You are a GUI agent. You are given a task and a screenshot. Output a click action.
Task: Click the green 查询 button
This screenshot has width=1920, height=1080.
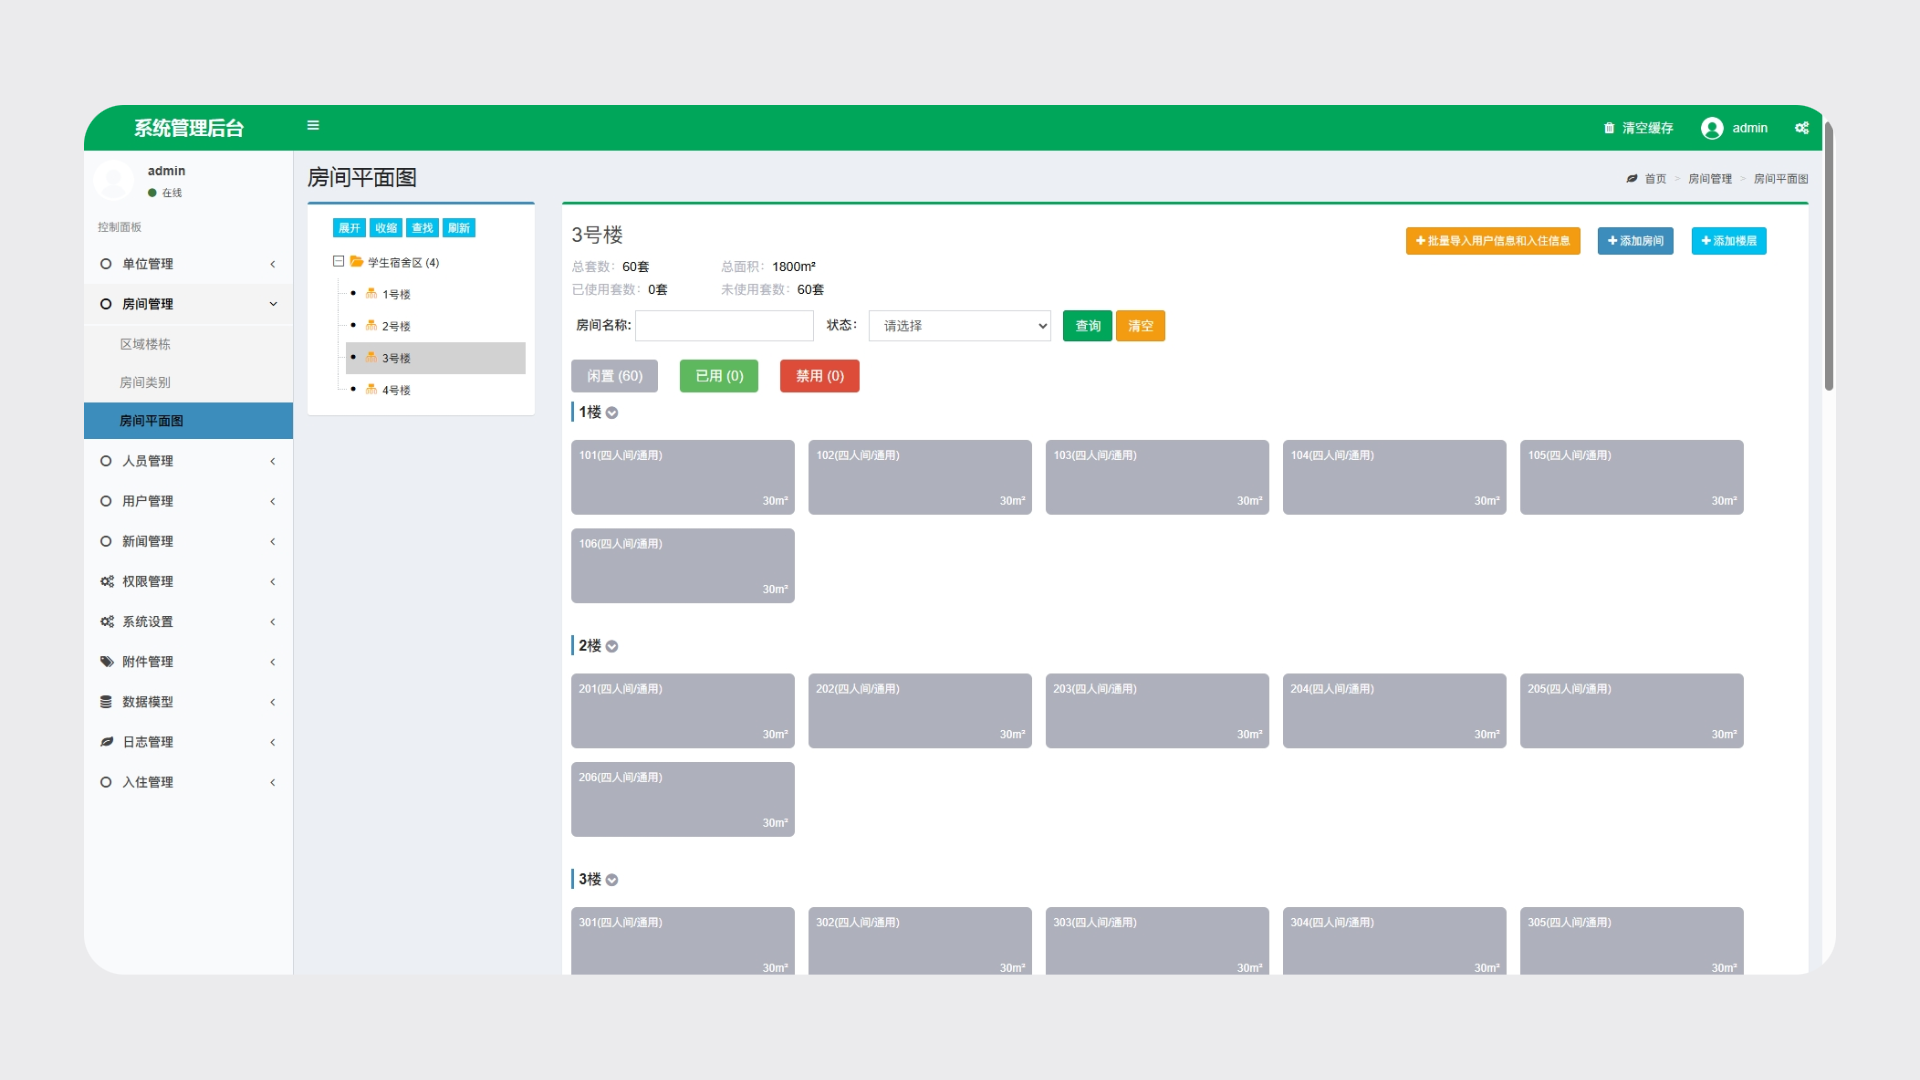(x=1087, y=326)
